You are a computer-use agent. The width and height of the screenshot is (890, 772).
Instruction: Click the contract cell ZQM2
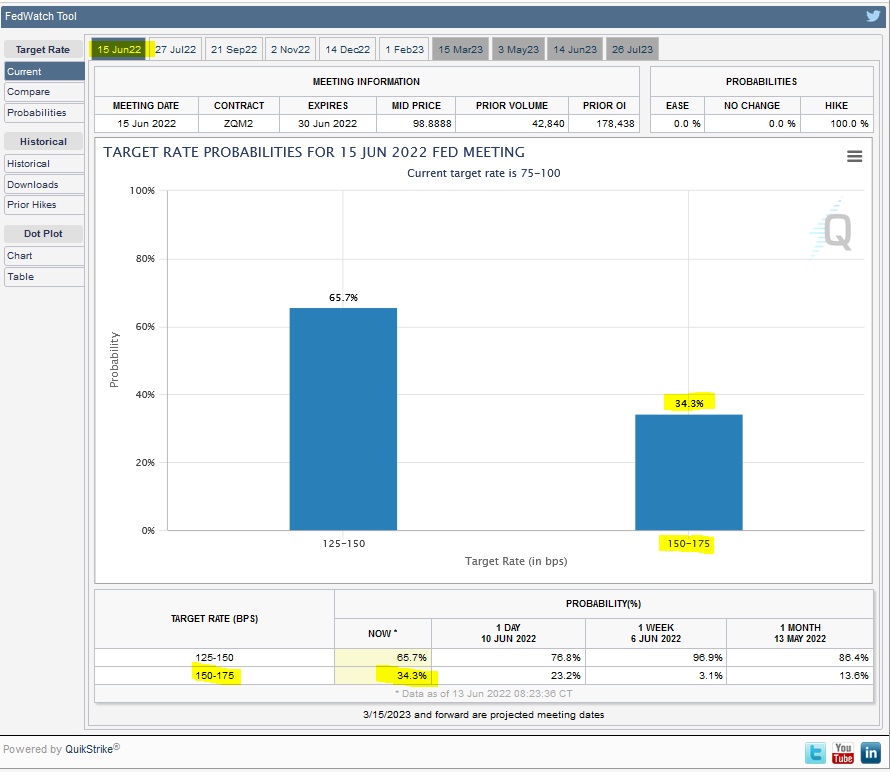(x=238, y=123)
